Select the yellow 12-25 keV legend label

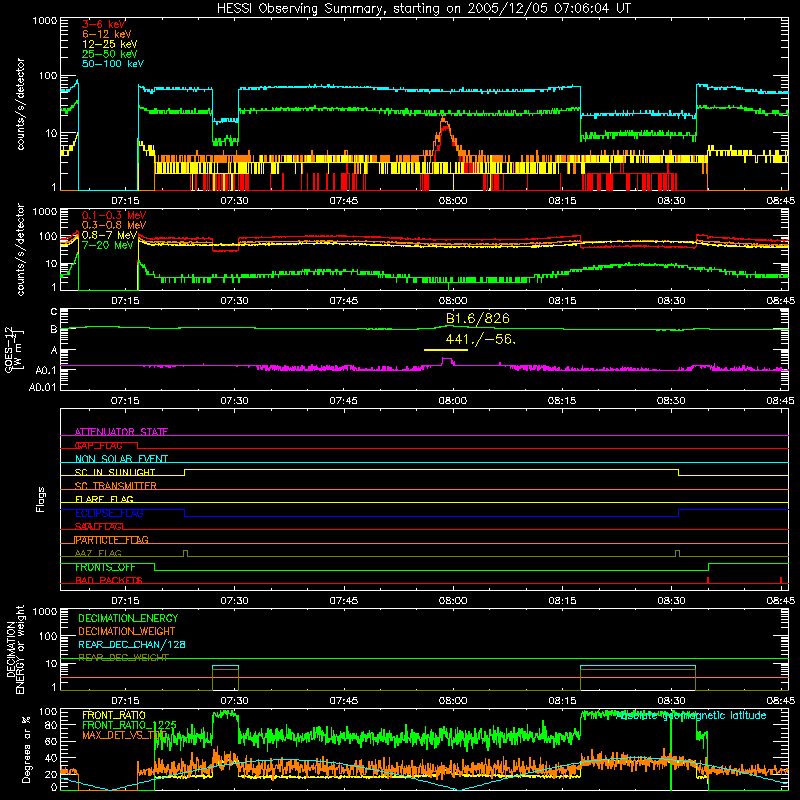(110, 44)
